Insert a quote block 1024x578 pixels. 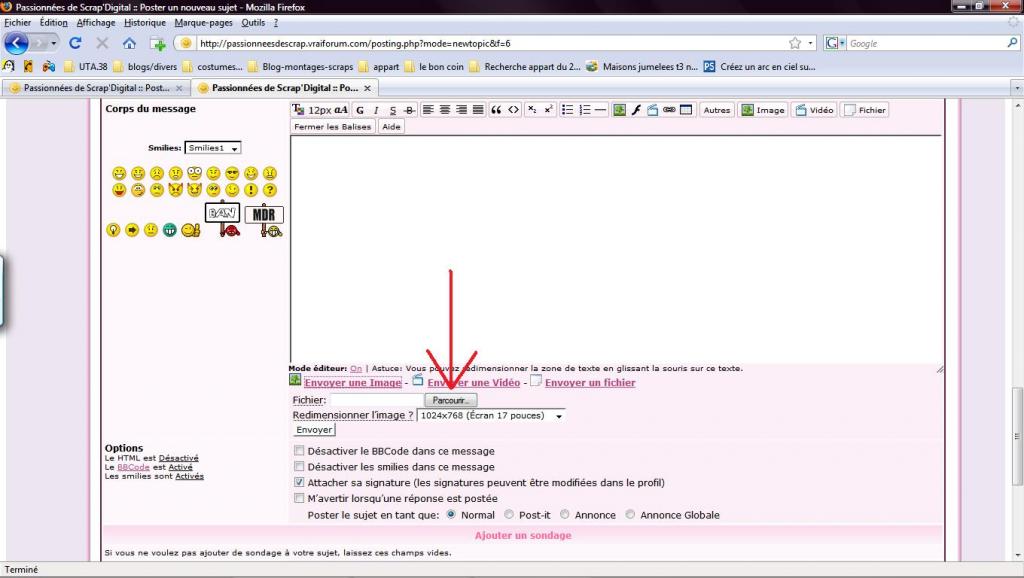click(496, 110)
